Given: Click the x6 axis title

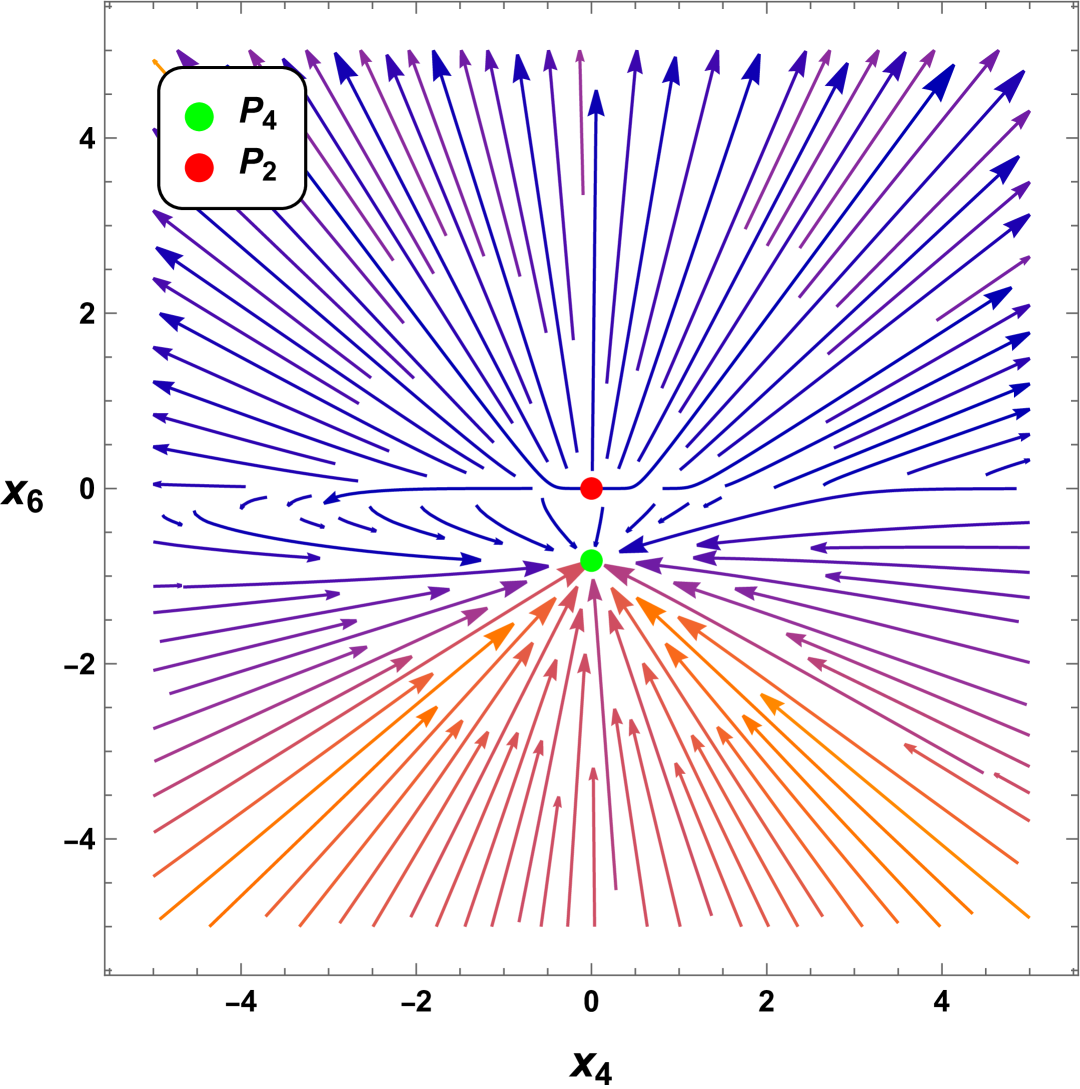Looking at the screenshot, I should (23, 494).
